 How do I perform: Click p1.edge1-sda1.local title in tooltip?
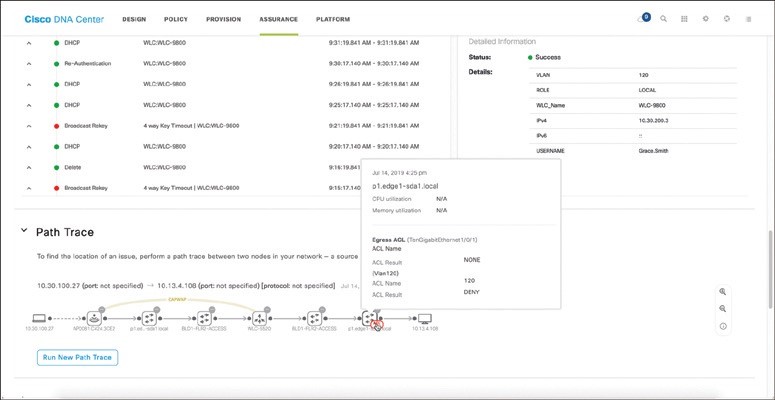coord(405,186)
